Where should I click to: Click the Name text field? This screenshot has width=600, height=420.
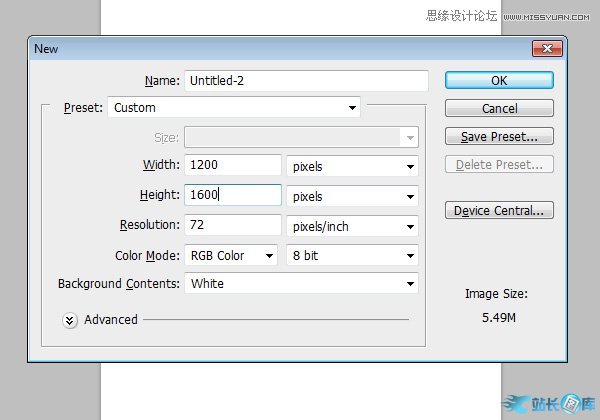tap(306, 80)
